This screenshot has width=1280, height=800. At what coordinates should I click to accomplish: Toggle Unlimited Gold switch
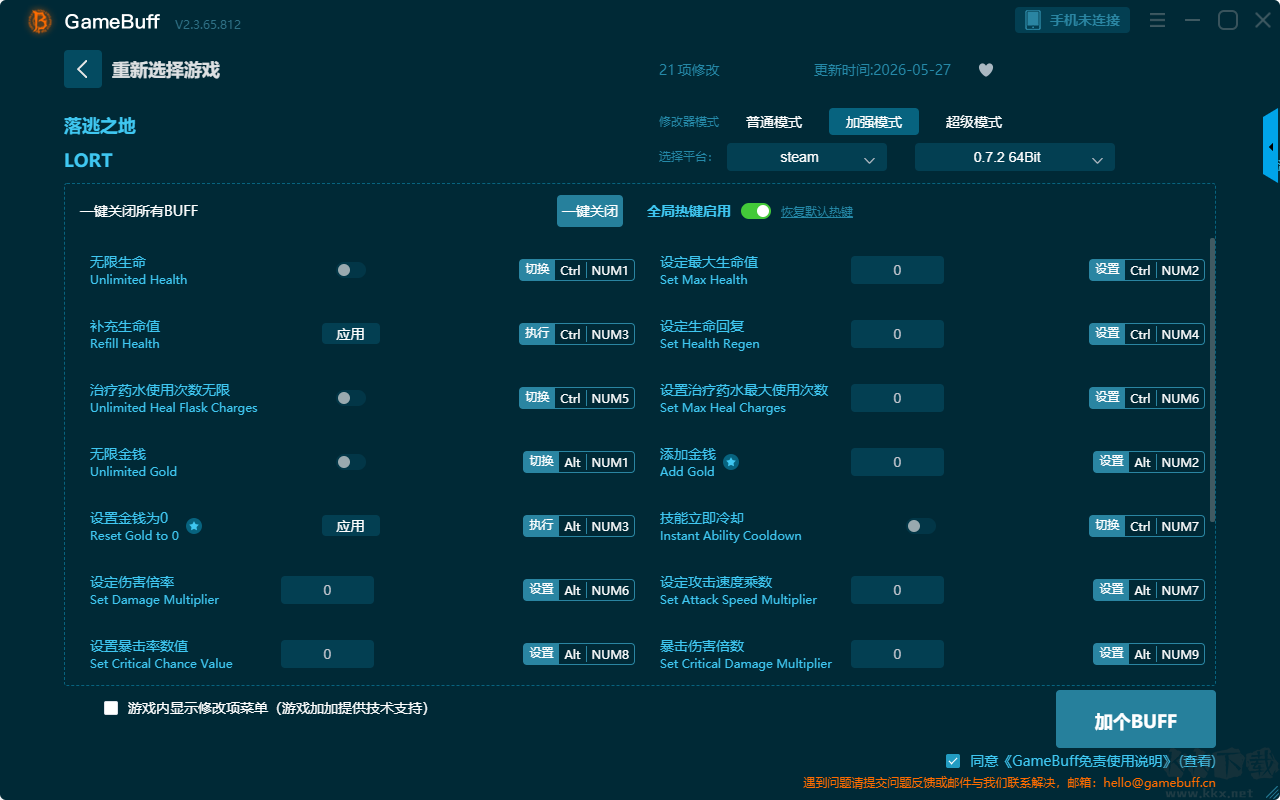[x=351, y=462]
